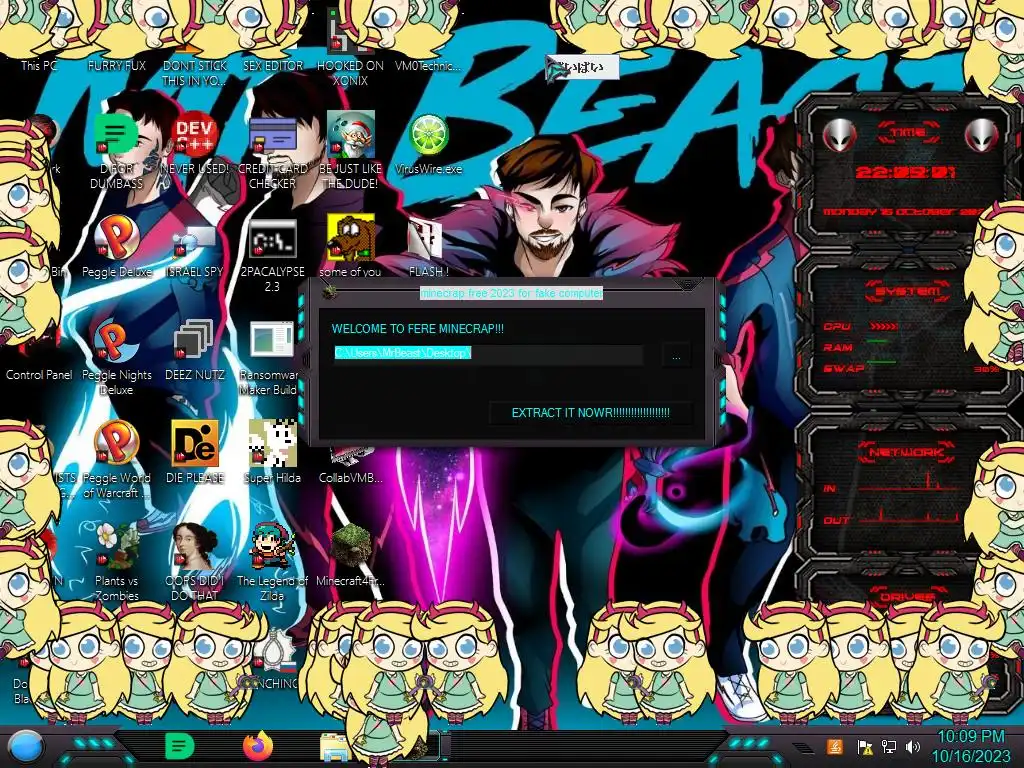Open the HOOKED ON XONIX desktop icon
The width and height of the screenshot is (1024, 768).
click(350, 46)
